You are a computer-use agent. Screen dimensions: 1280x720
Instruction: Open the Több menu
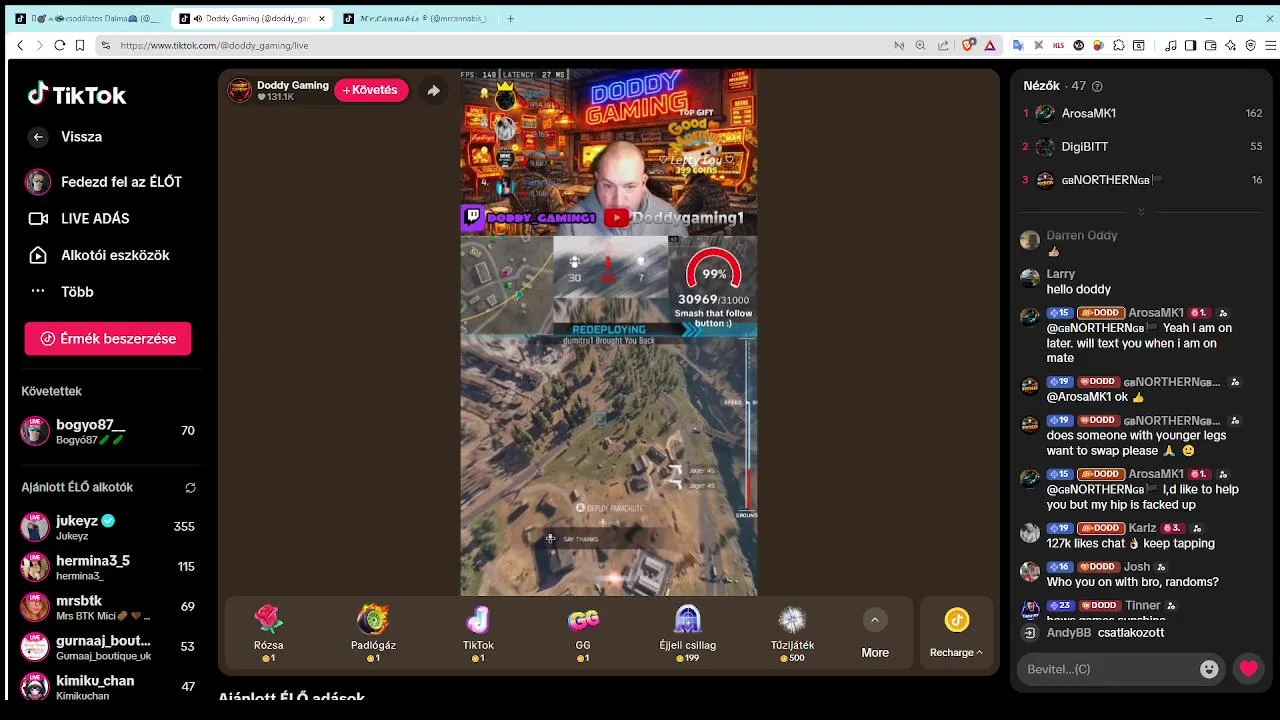(61, 292)
